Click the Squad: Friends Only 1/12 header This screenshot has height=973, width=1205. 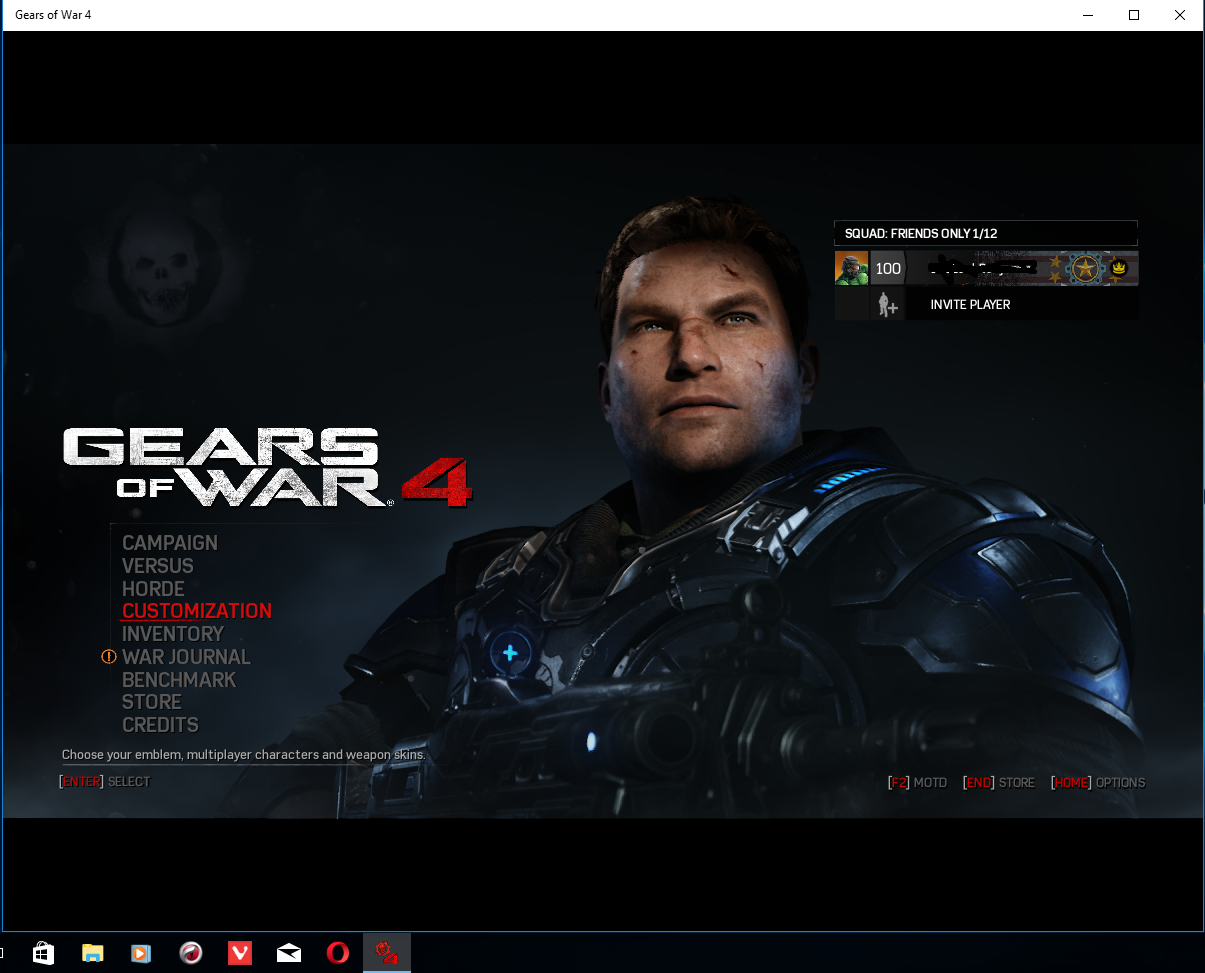986,233
